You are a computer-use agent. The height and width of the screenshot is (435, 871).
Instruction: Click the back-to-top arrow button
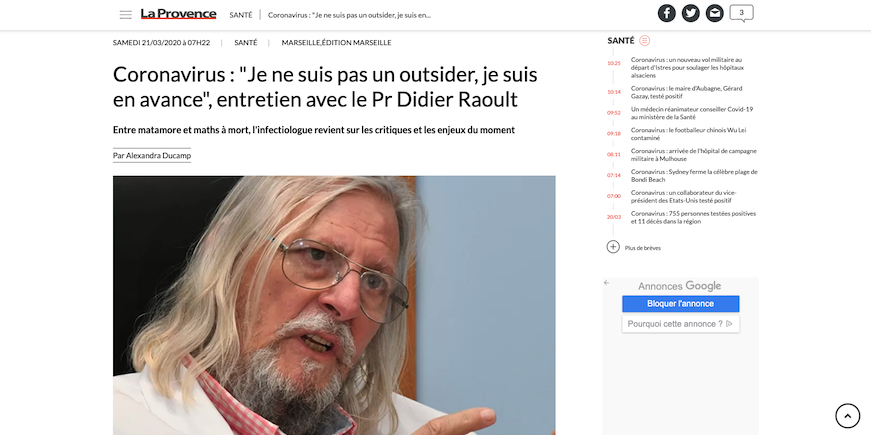pos(848,416)
